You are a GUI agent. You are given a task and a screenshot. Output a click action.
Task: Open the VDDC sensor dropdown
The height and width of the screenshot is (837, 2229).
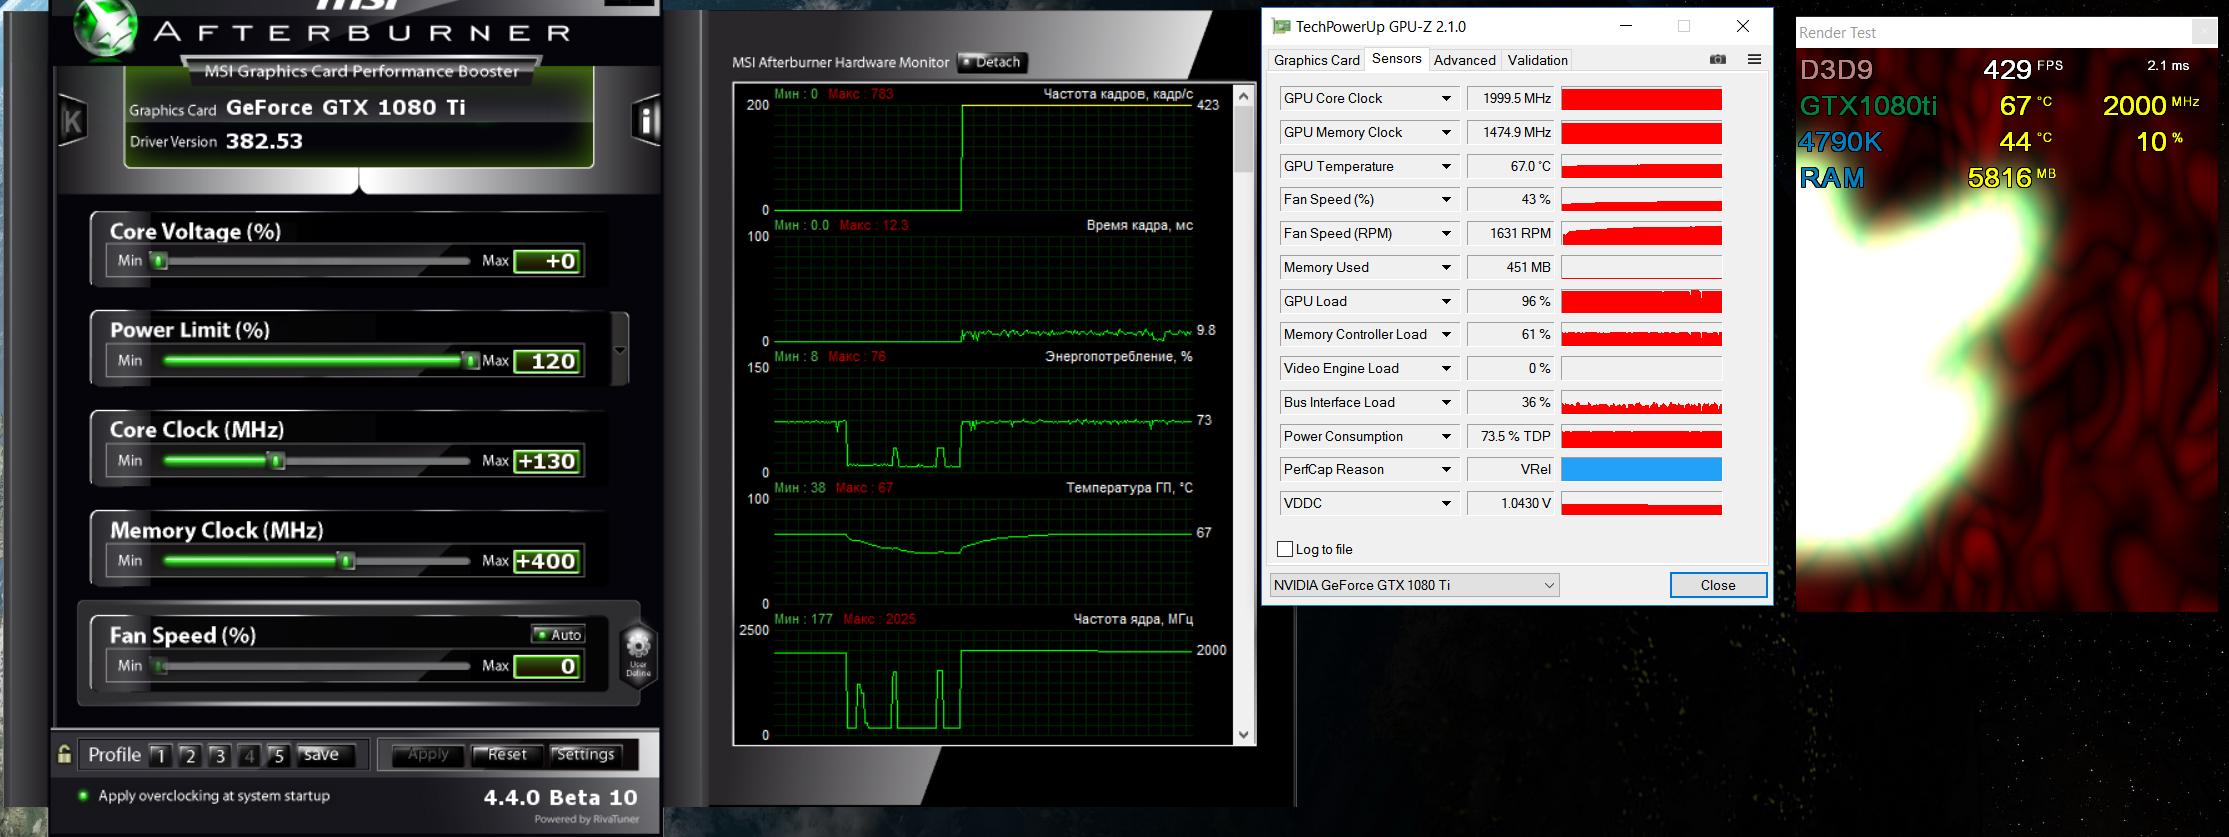point(1446,504)
